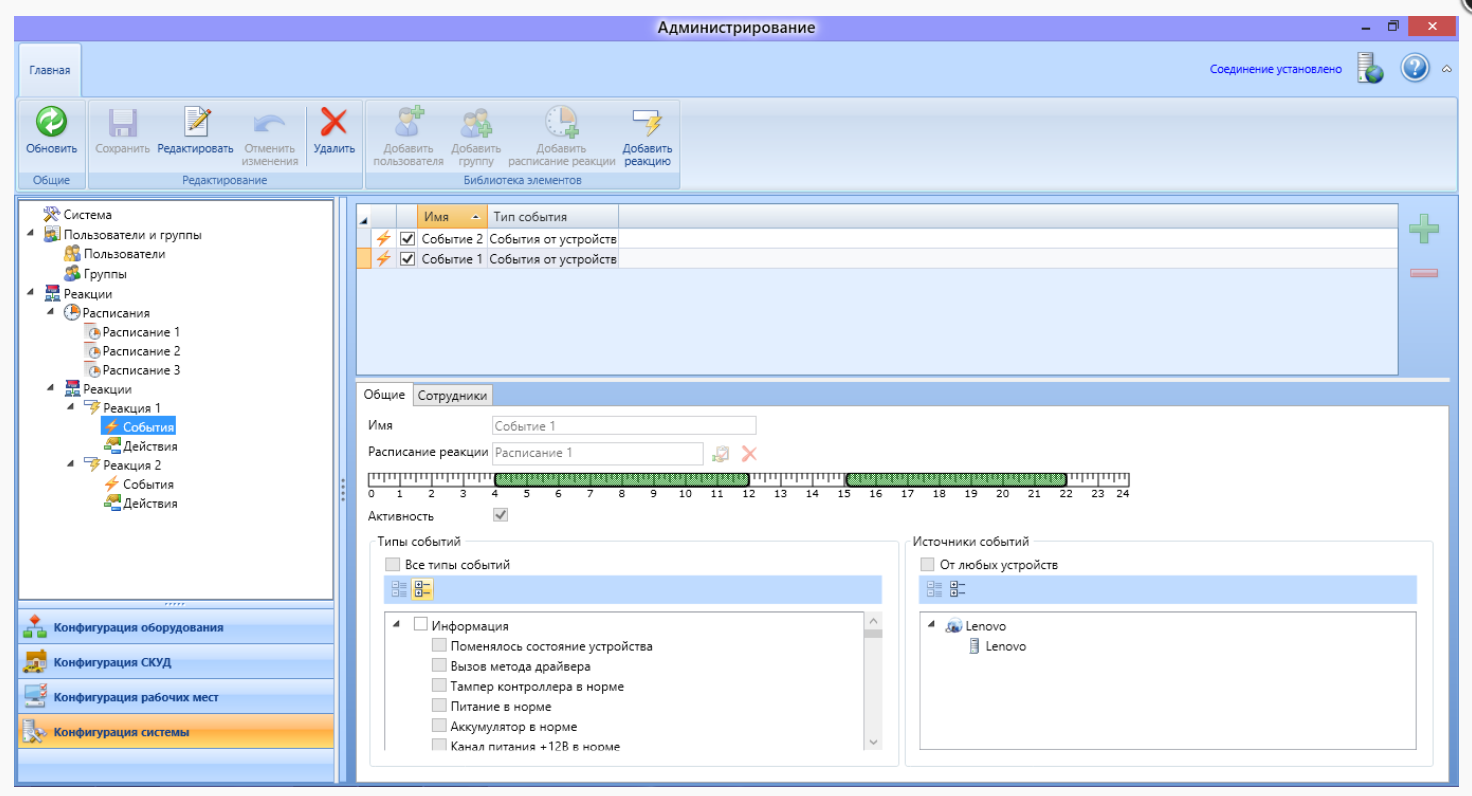Check Все типы событий checkbox
Screen dimensions: 1472x796
(x=393, y=565)
